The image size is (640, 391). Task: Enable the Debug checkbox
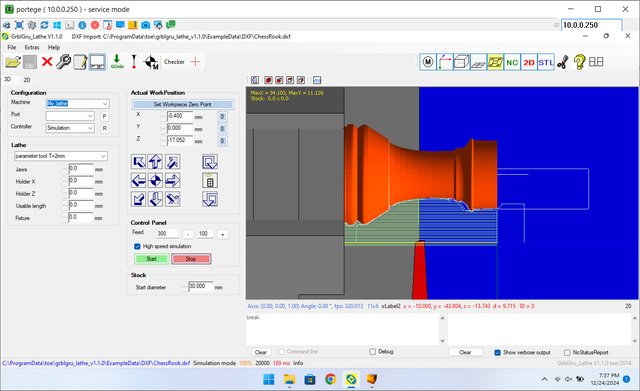(372, 351)
